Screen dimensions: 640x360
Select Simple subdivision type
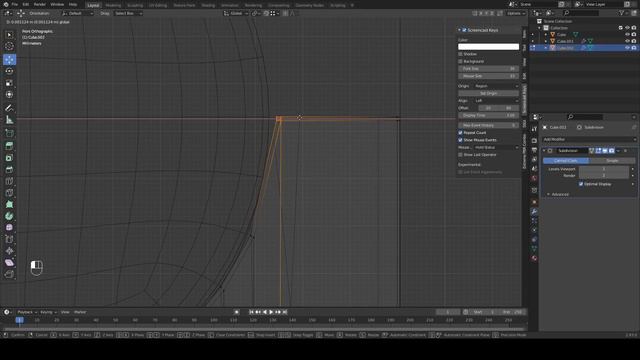tap(612, 161)
